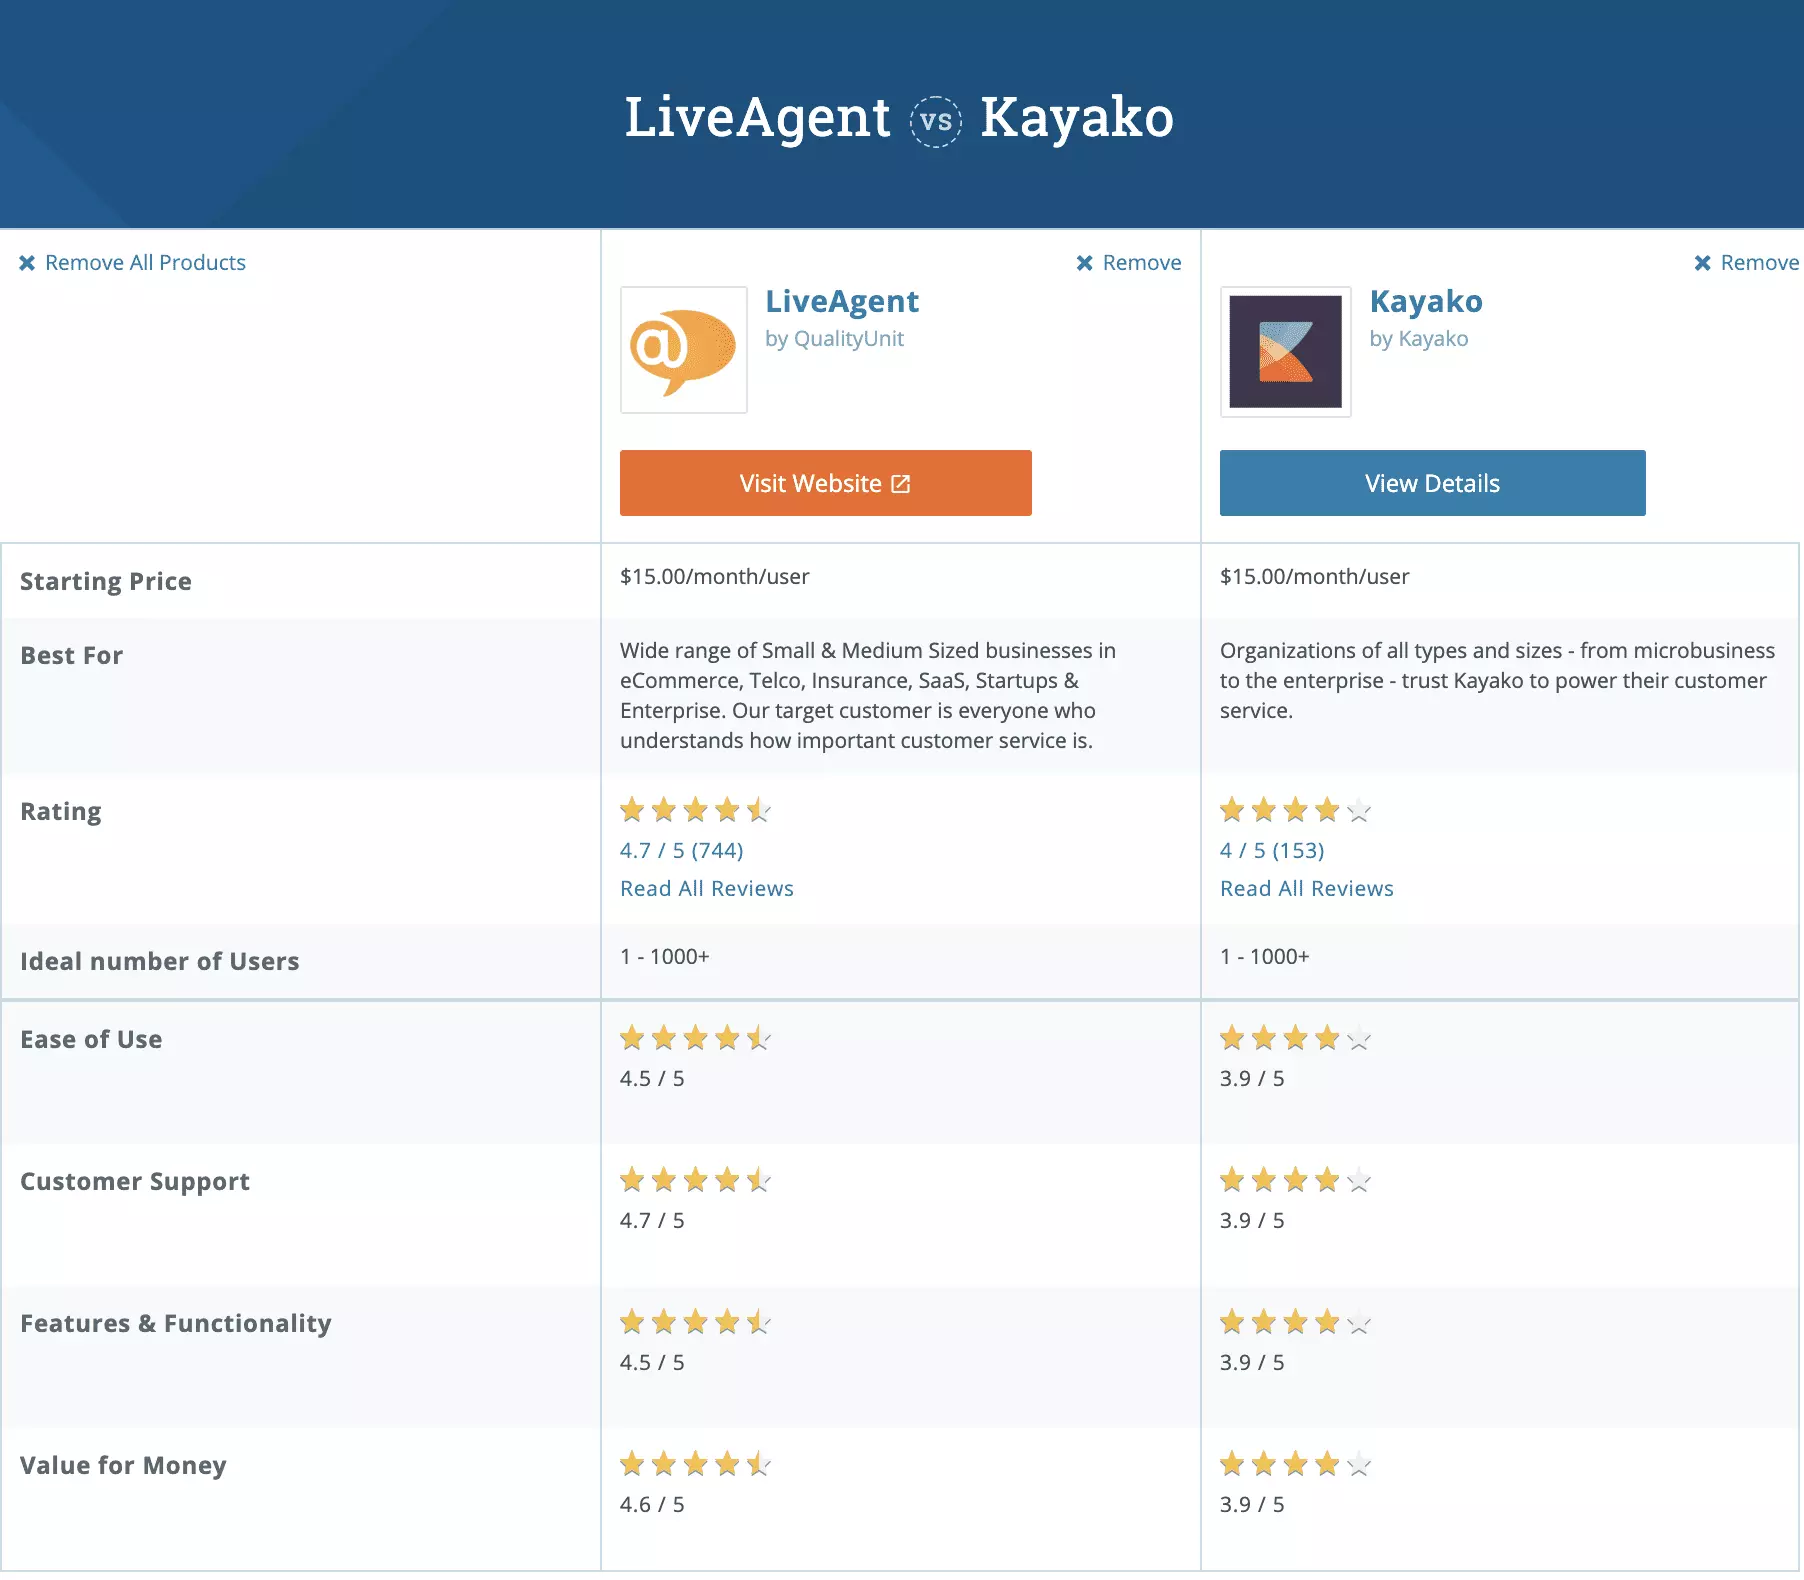
Task: Click the X icon beside Remove All Products
Action: 26,262
